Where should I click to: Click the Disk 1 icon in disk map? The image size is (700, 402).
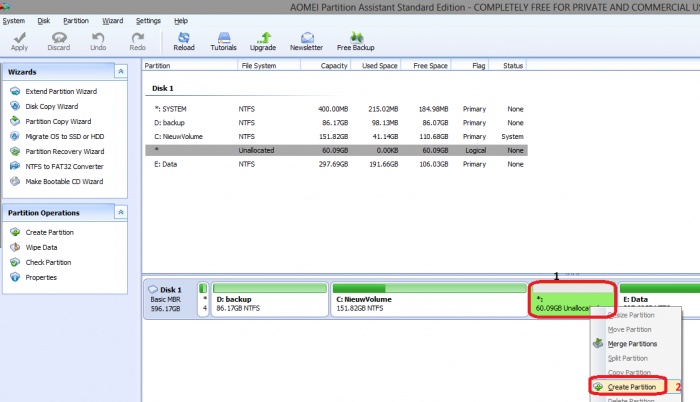[153, 289]
